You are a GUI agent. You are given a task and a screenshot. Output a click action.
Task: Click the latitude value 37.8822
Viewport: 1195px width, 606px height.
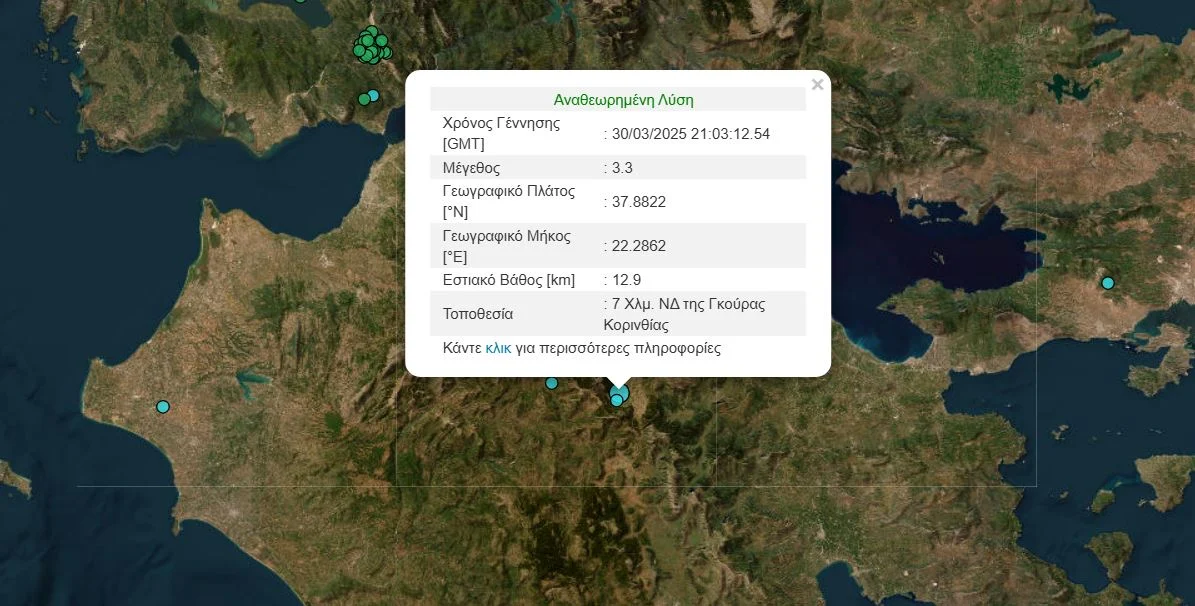coord(638,202)
